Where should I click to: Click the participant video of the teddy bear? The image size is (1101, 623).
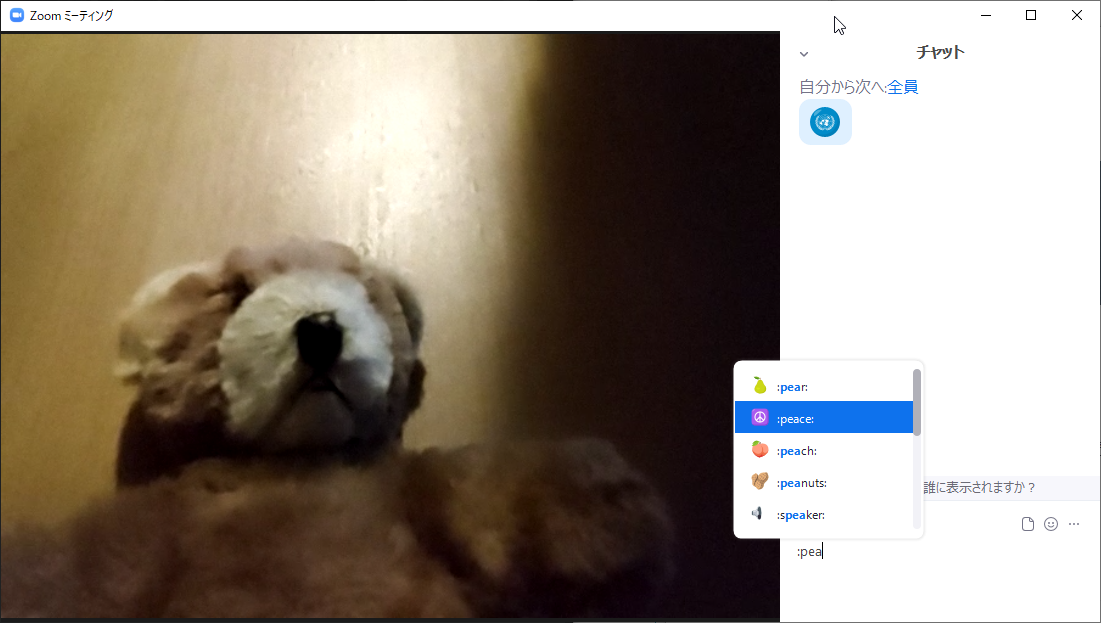point(390,326)
